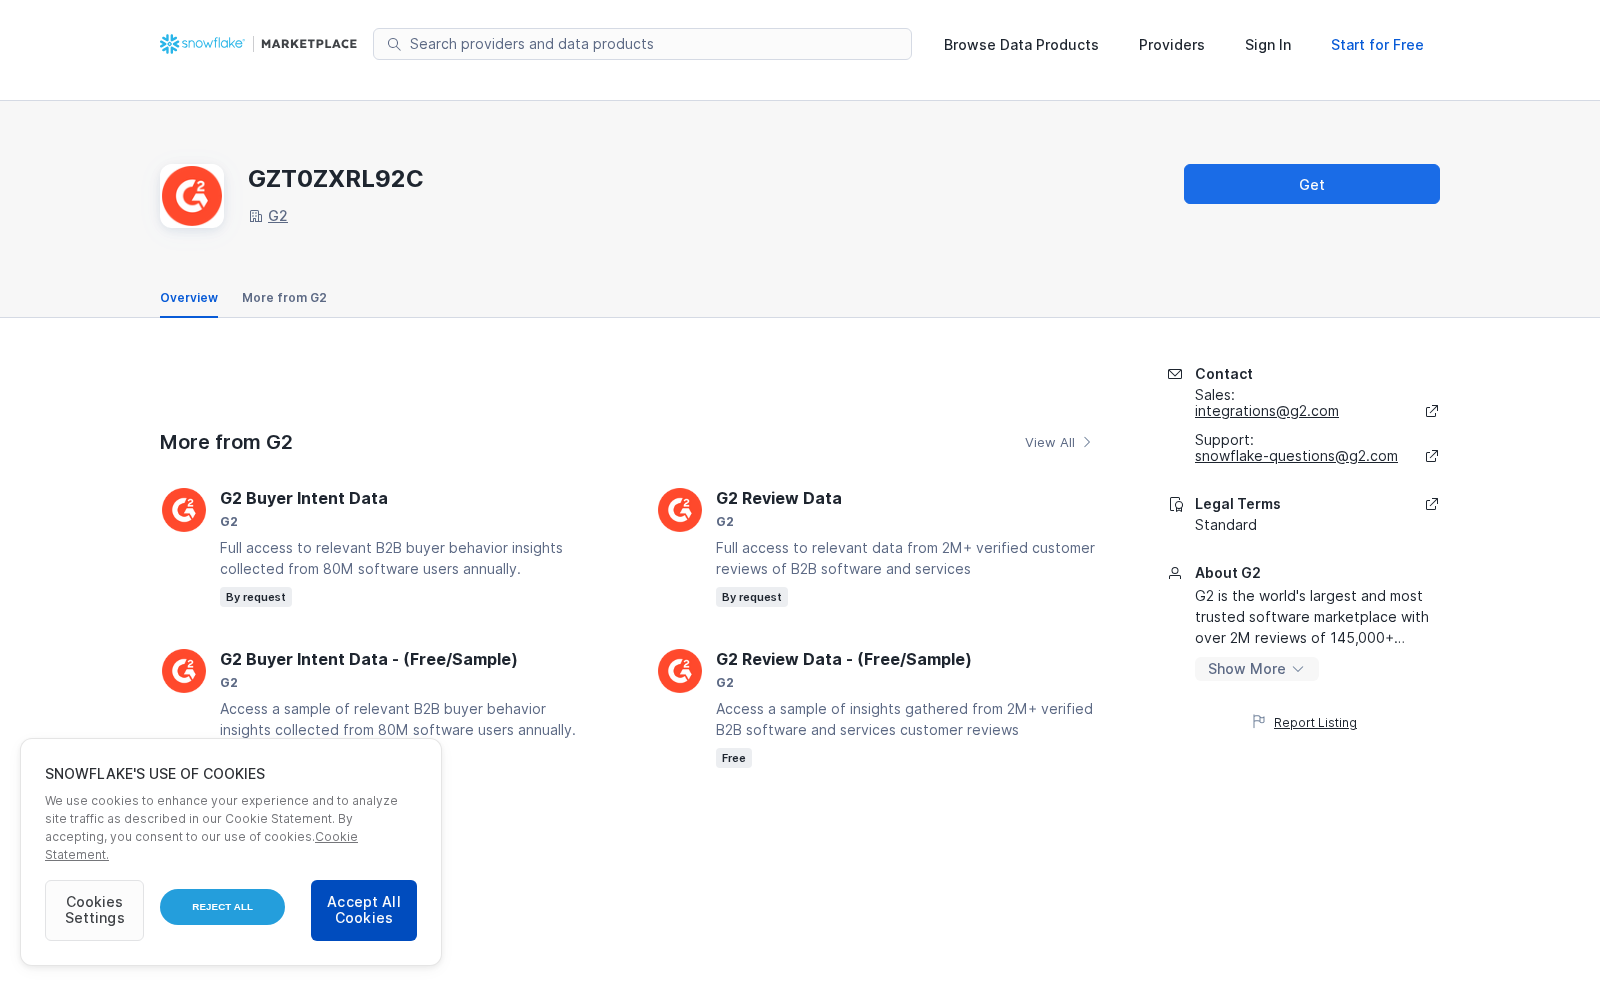Open G2 Review Data - (Free/Sample) title
Viewport: 1600px width, 1000px height.
click(x=844, y=659)
